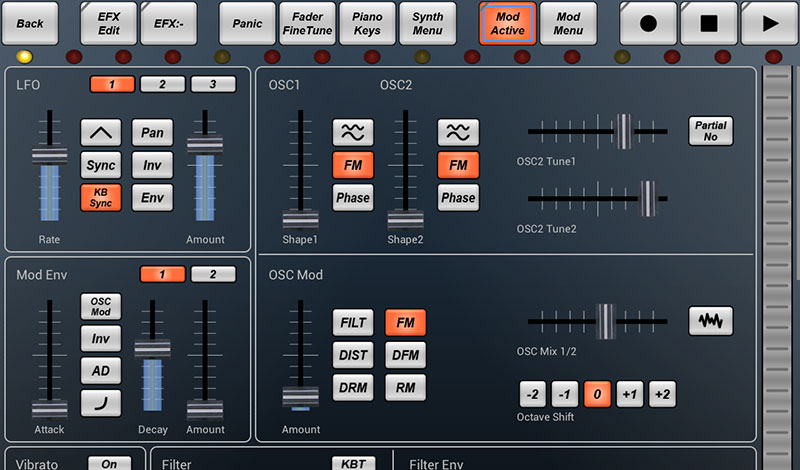Screen dimensions: 800x470
Task: Toggle the LFO Pan button
Action: coord(153,133)
